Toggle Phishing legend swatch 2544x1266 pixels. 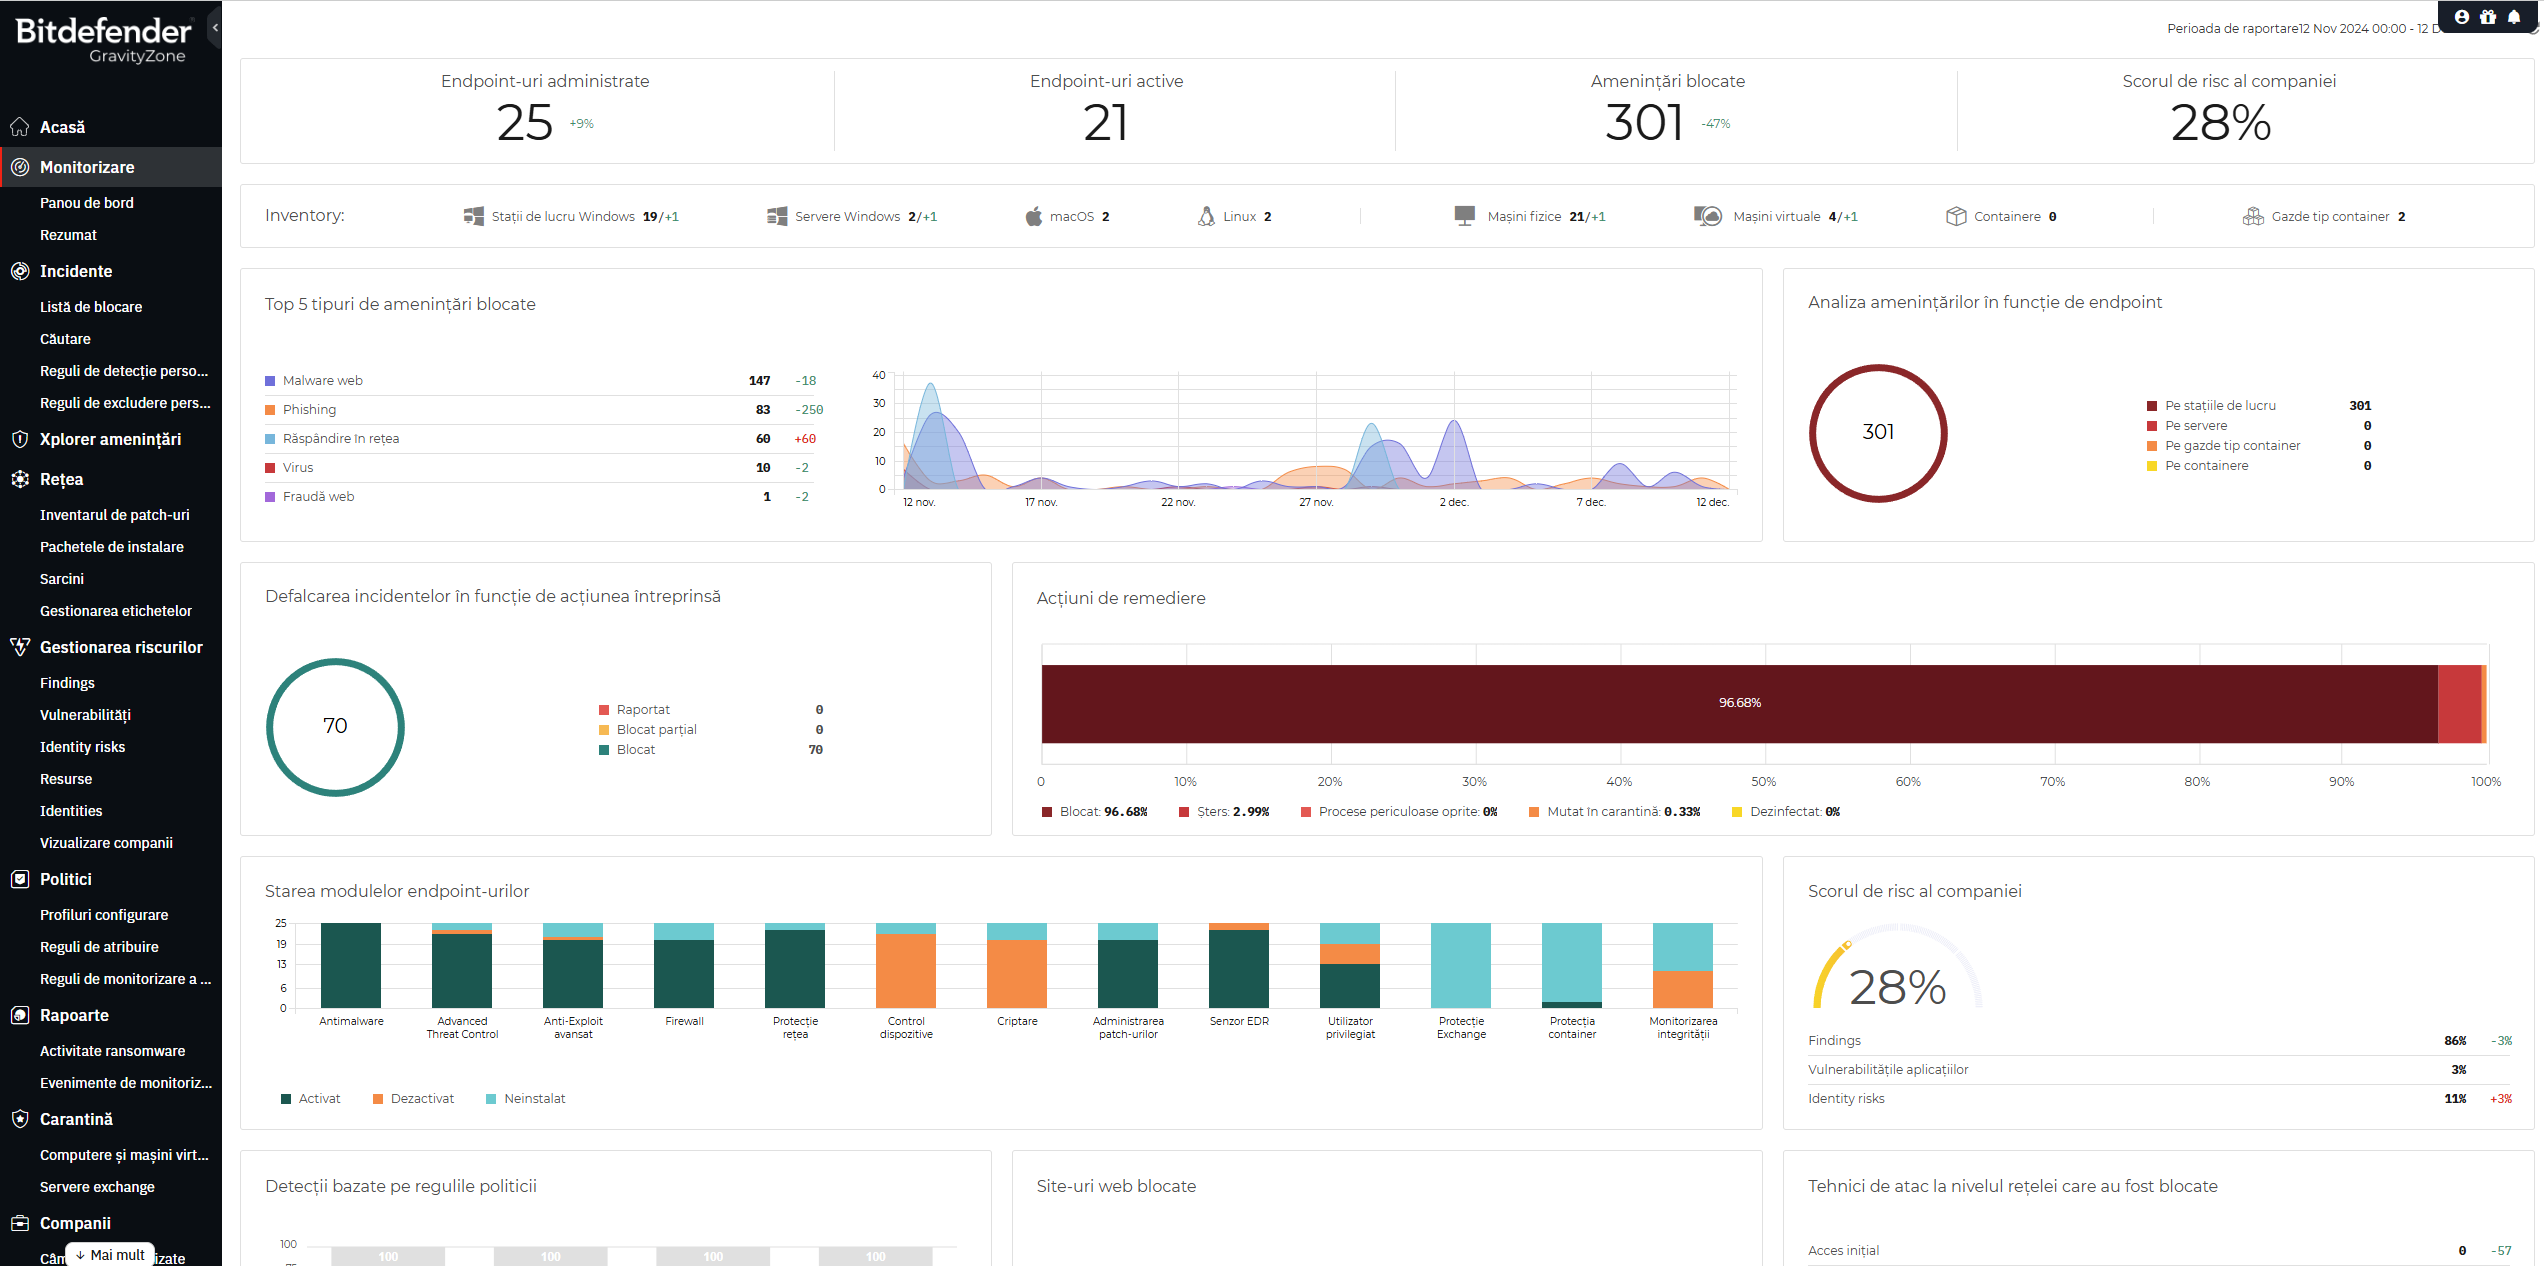(x=270, y=410)
